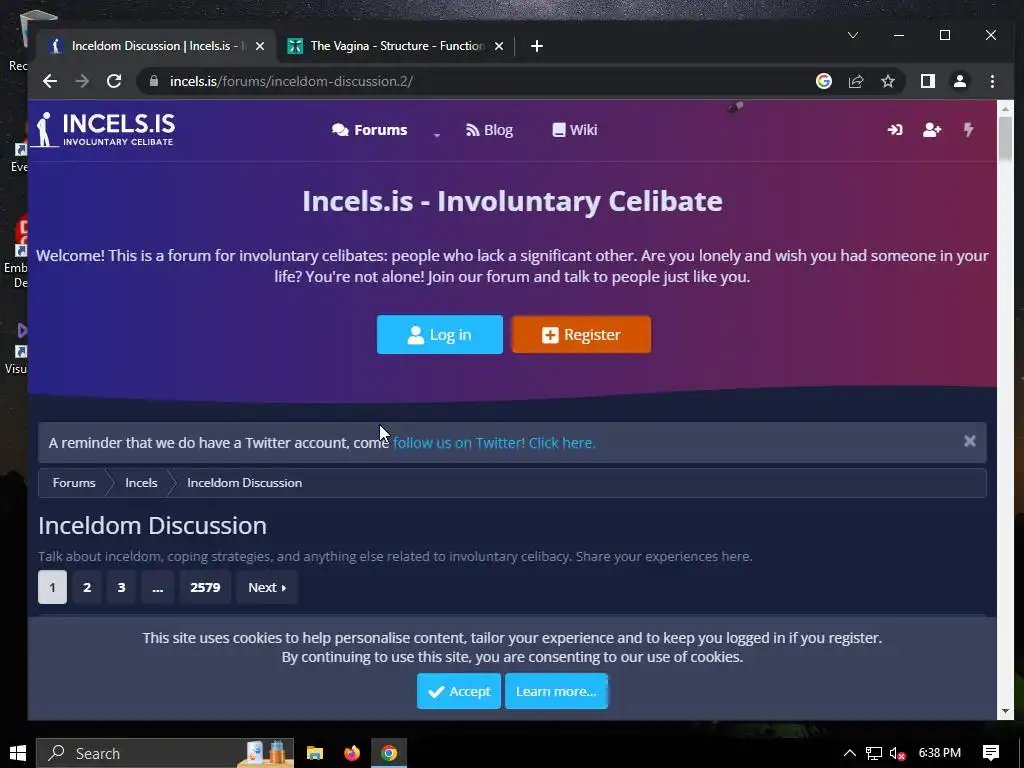Image resolution: width=1024 pixels, height=768 pixels.
Task: Close The Vagina - Structure tab
Action: click(499, 46)
